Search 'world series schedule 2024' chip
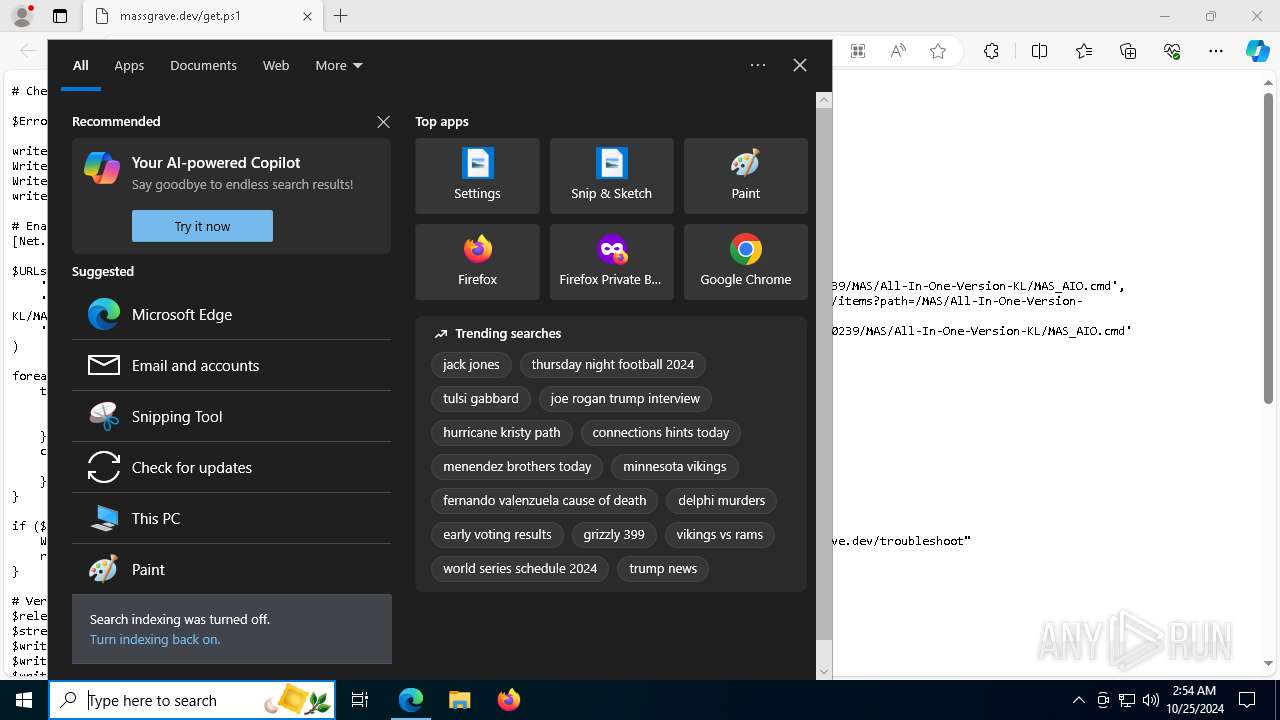1280x720 pixels. (x=520, y=569)
